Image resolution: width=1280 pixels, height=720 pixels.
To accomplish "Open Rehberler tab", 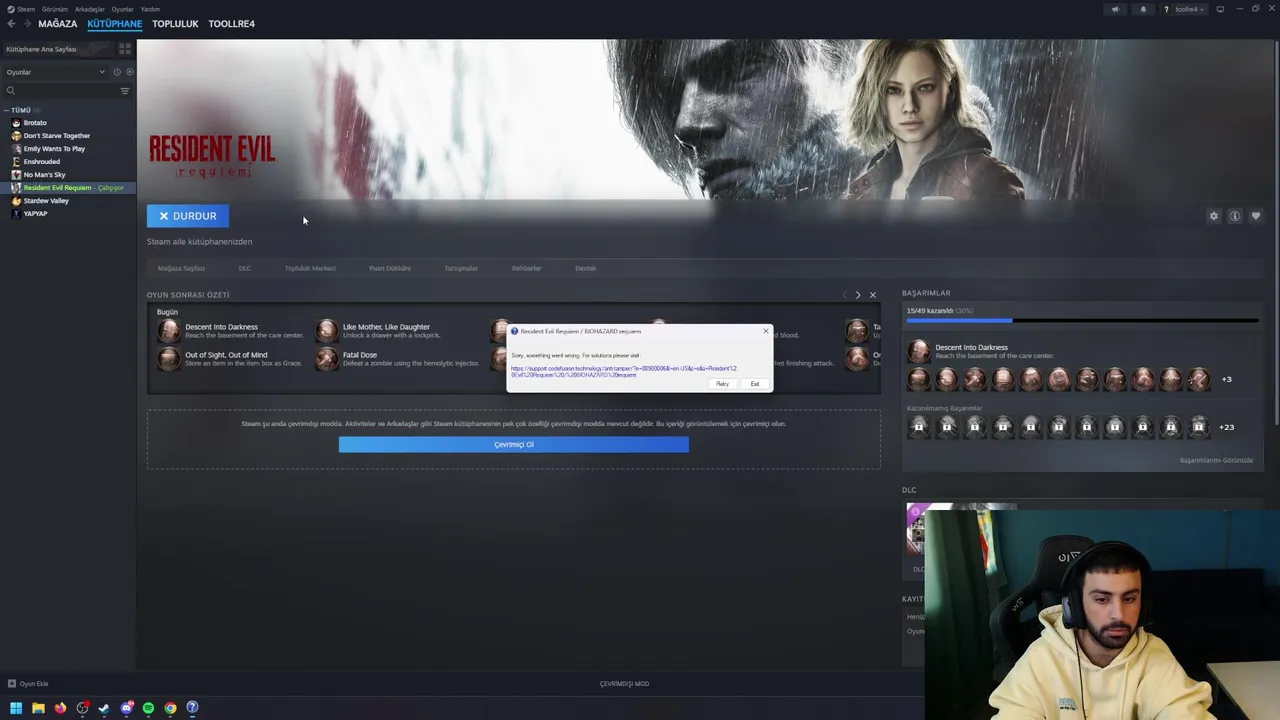I will click(x=527, y=268).
